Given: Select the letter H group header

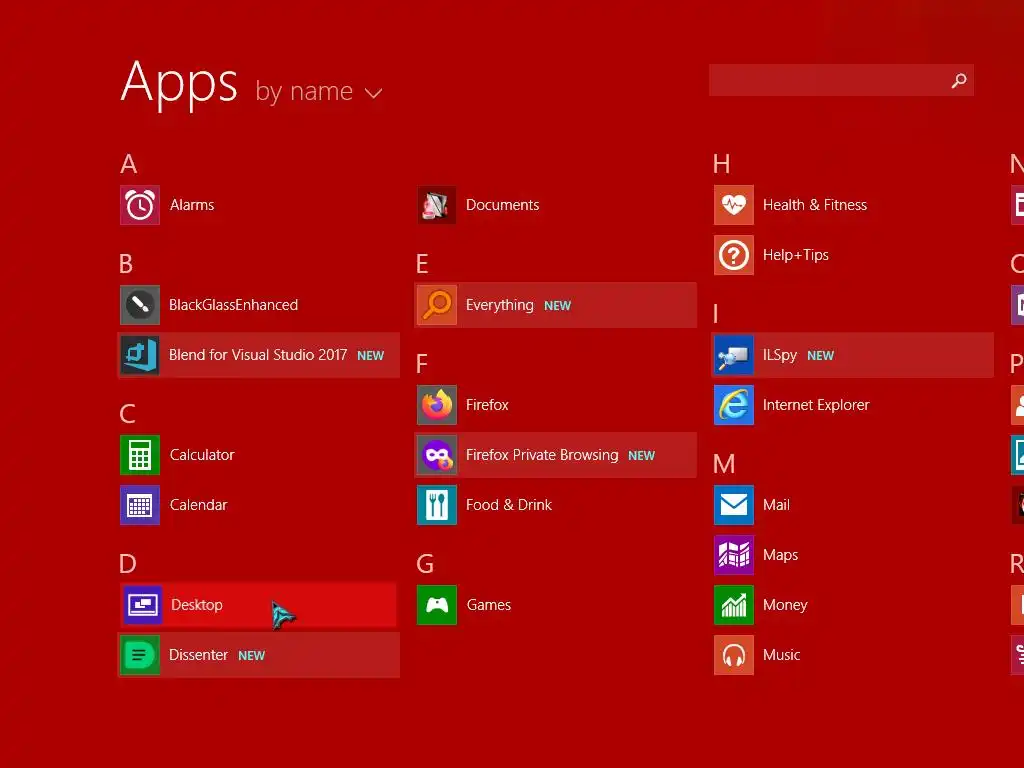Looking at the screenshot, I should [x=722, y=164].
